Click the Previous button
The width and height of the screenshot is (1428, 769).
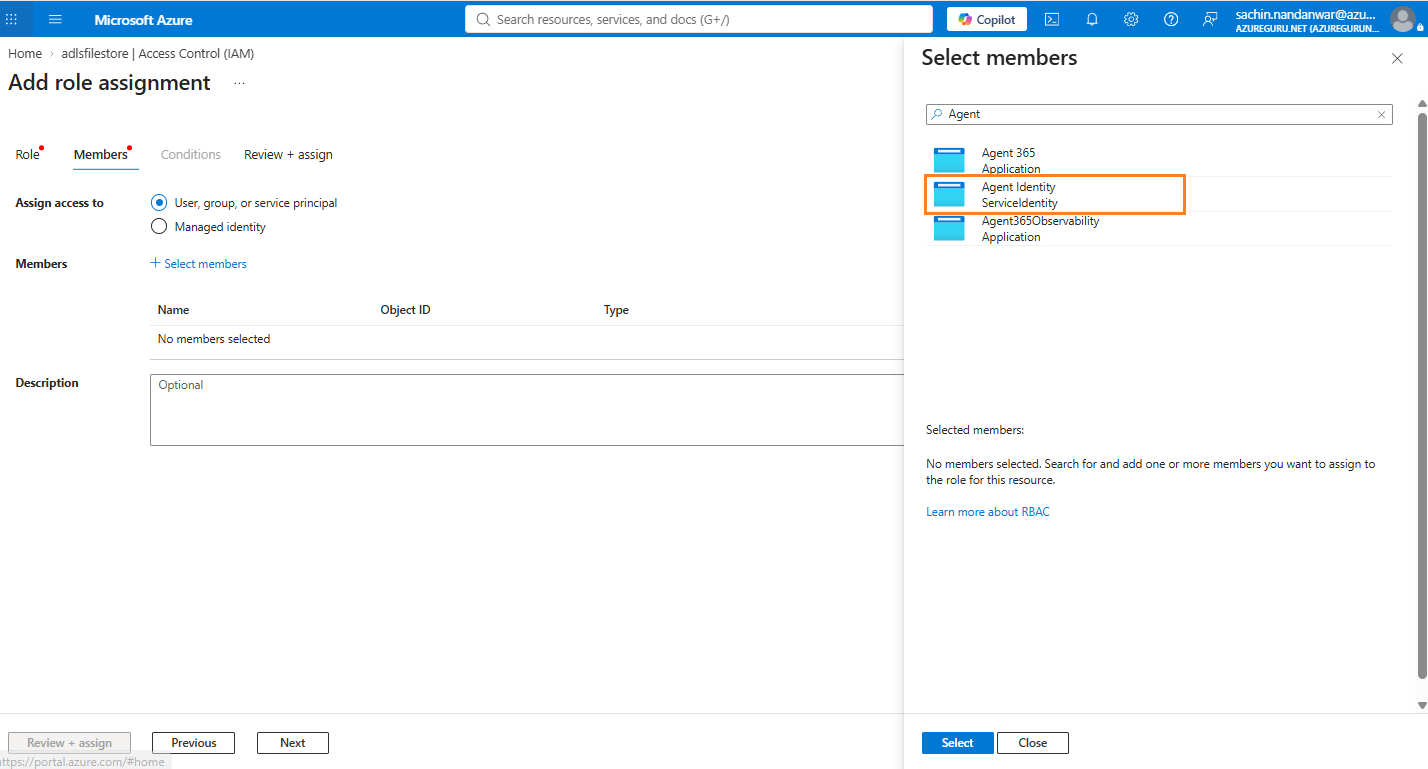[194, 743]
